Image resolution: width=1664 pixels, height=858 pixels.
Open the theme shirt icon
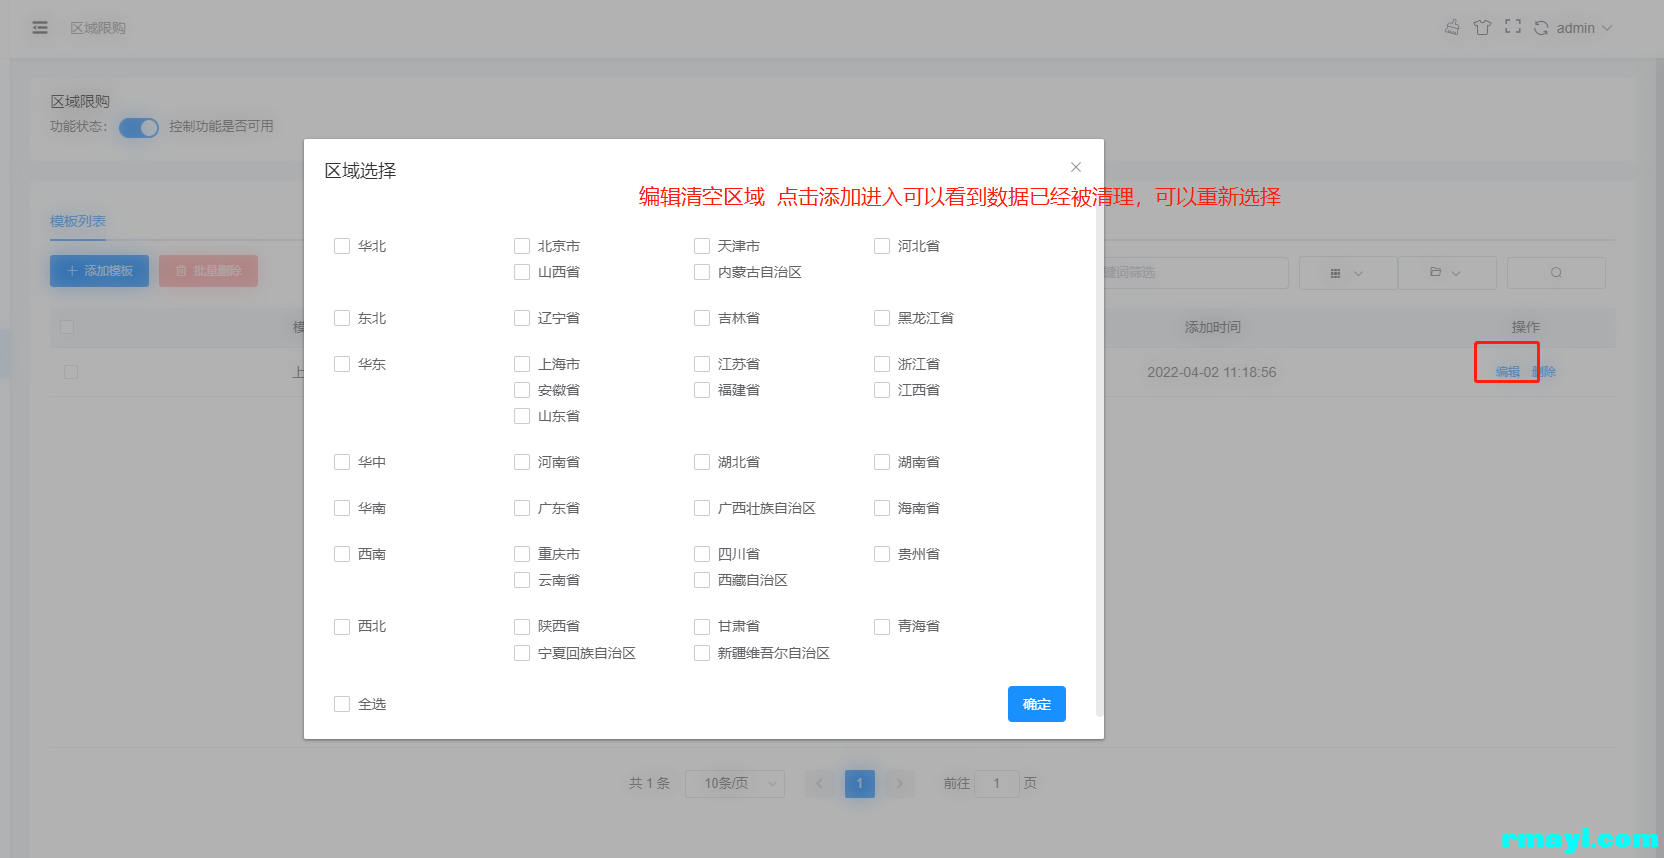pyautogui.click(x=1482, y=28)
